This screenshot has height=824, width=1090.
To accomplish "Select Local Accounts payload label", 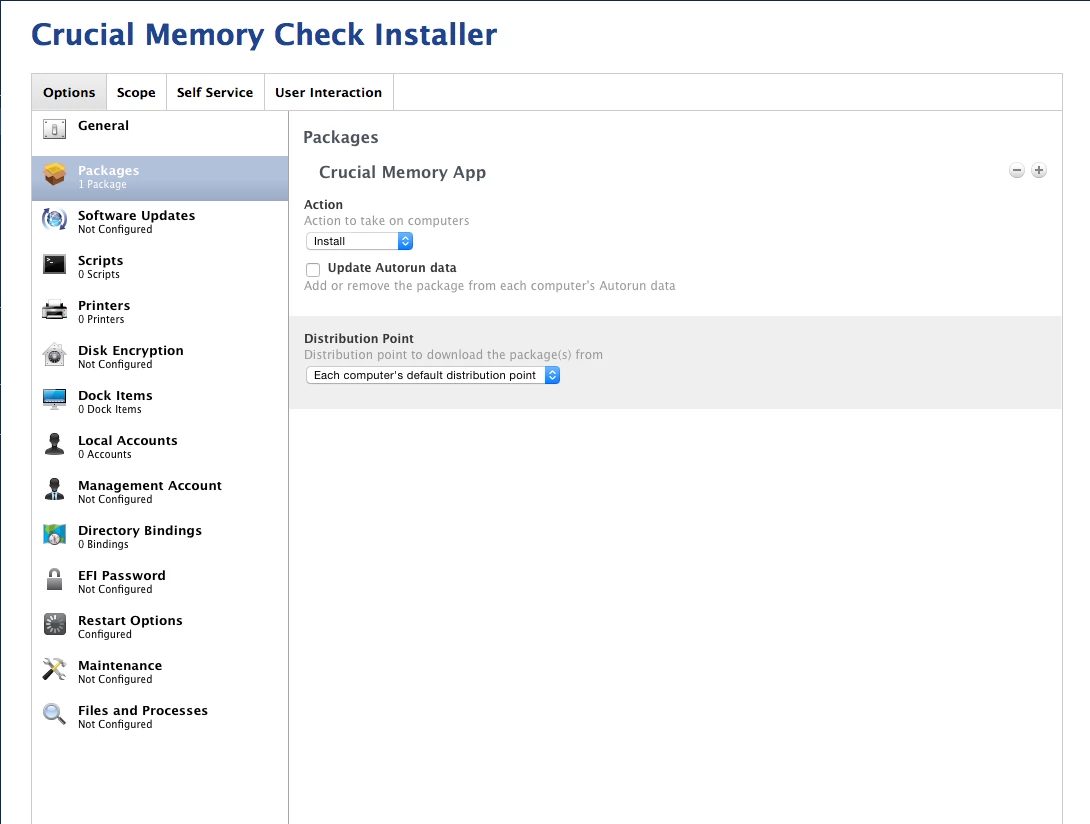I will coord(128,440).
